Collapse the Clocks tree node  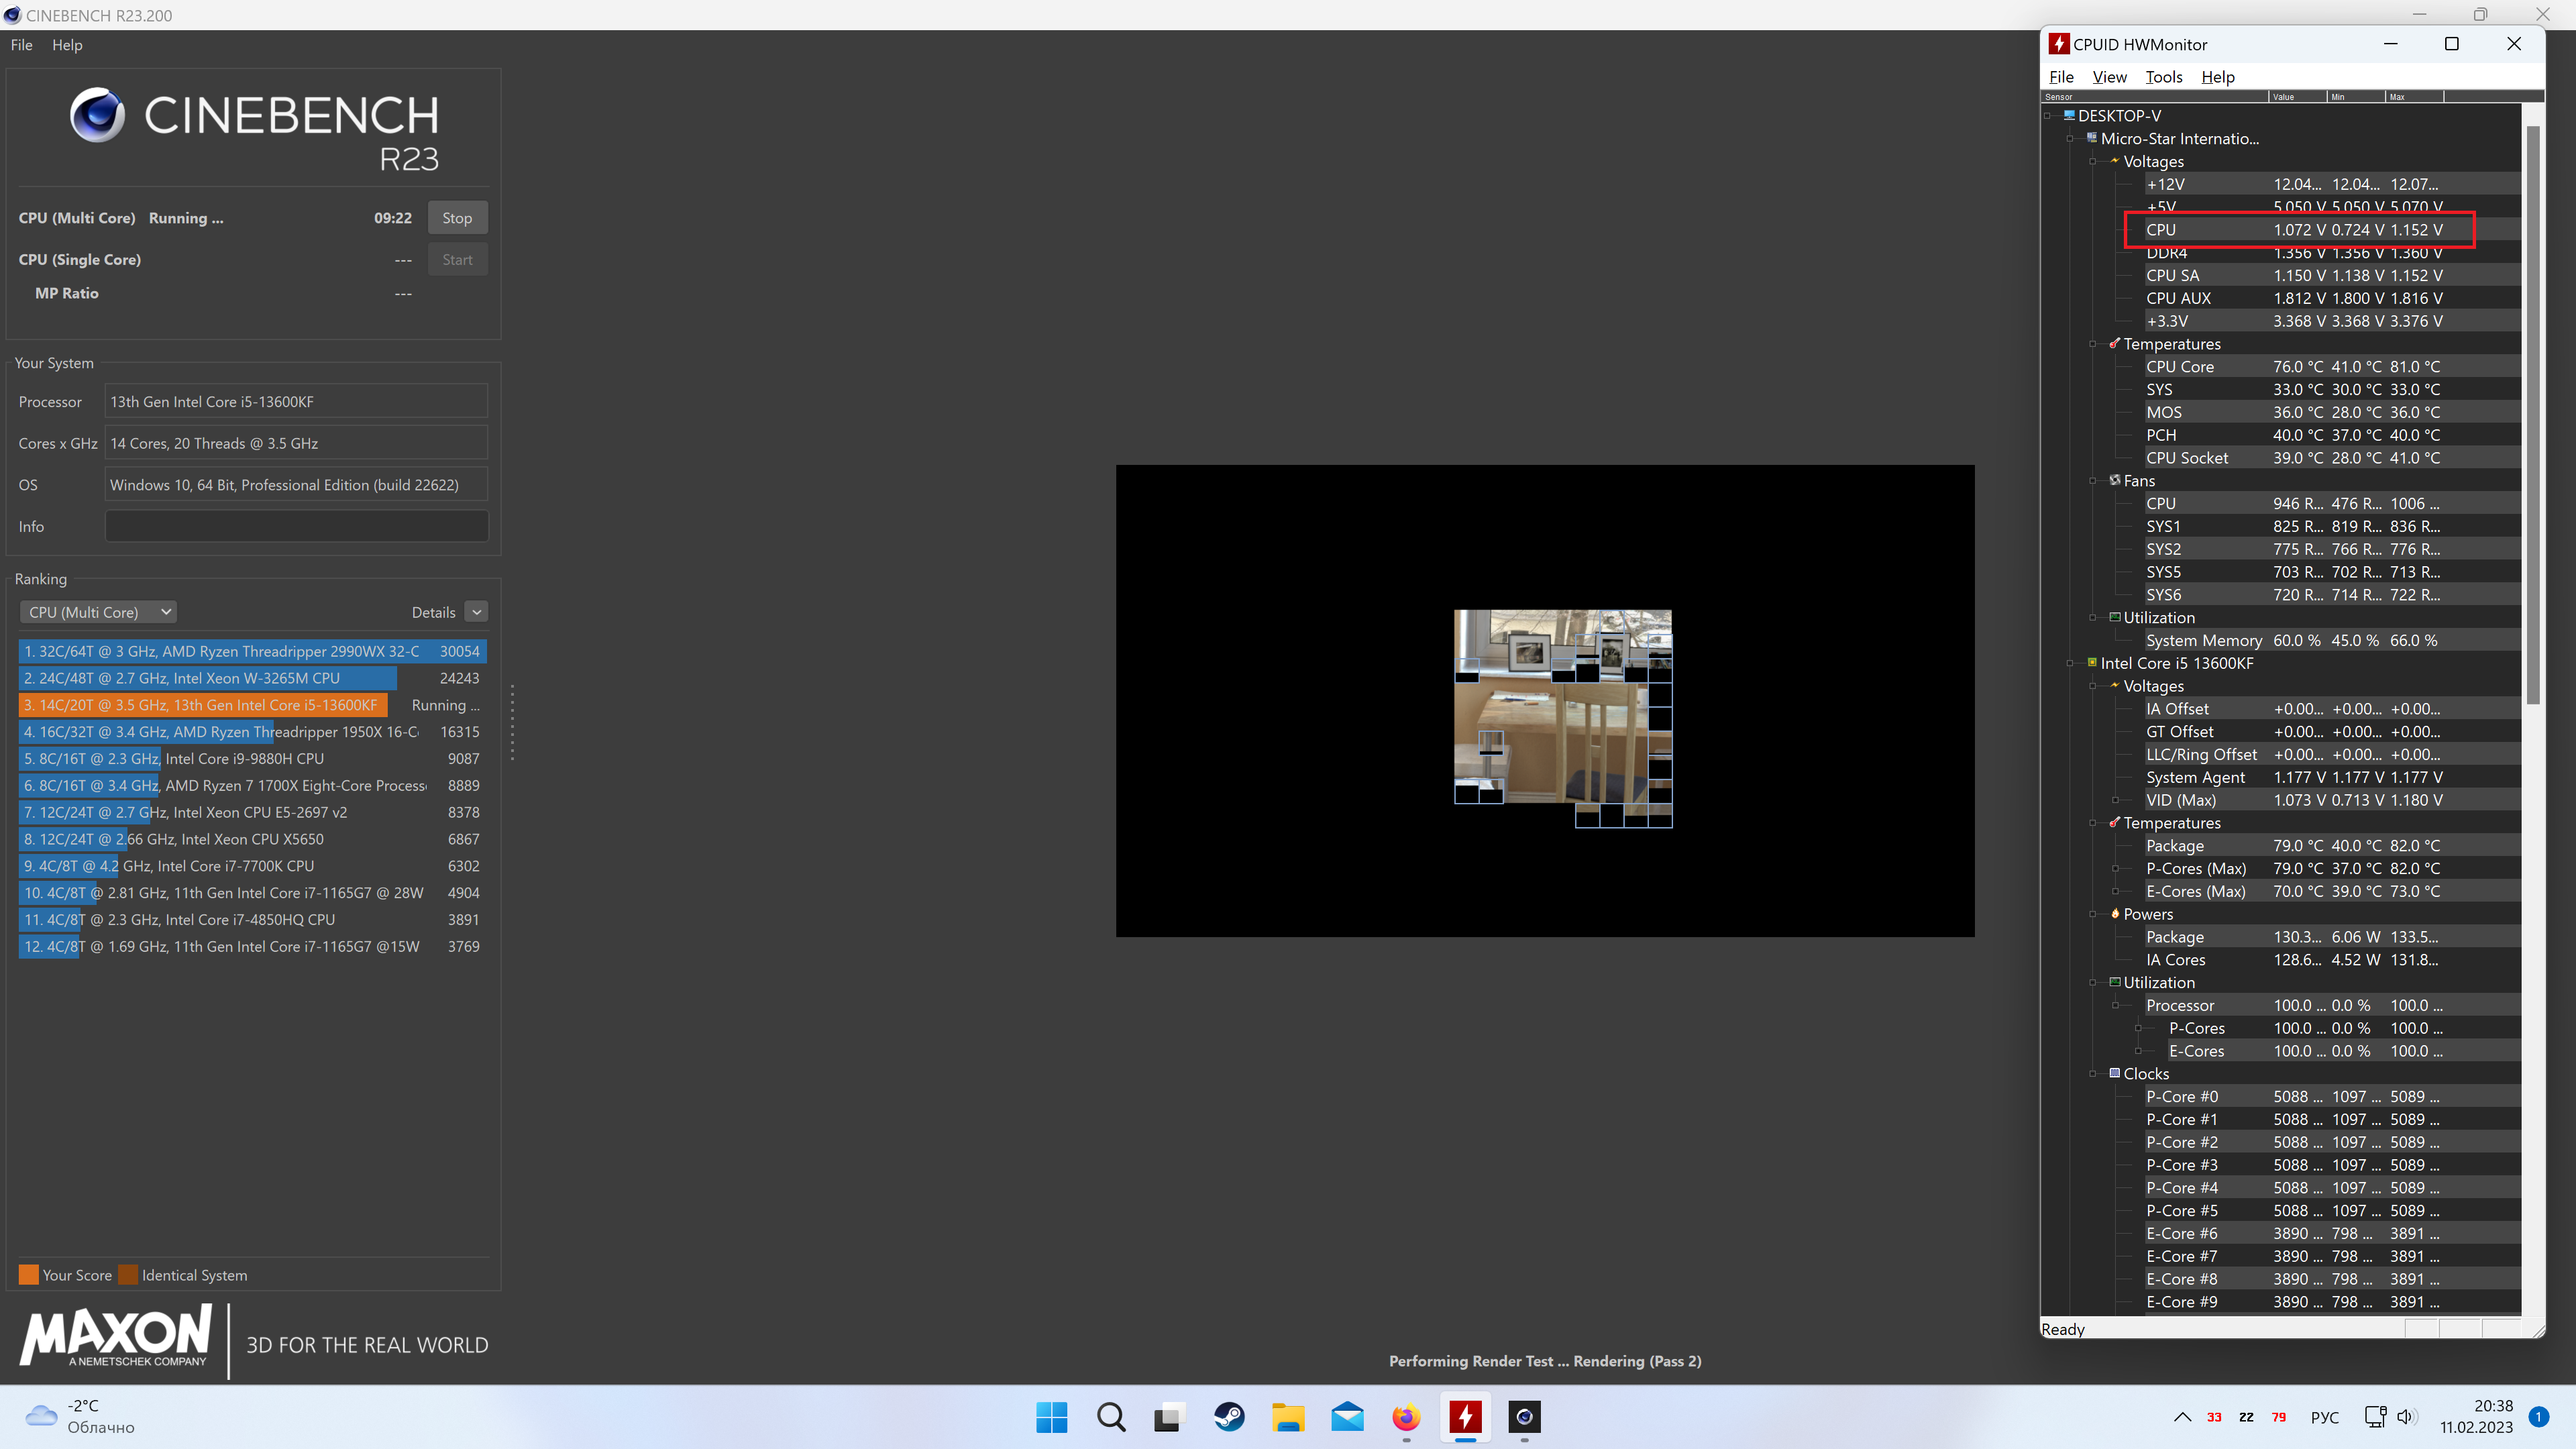[x=2093, y=1074]
